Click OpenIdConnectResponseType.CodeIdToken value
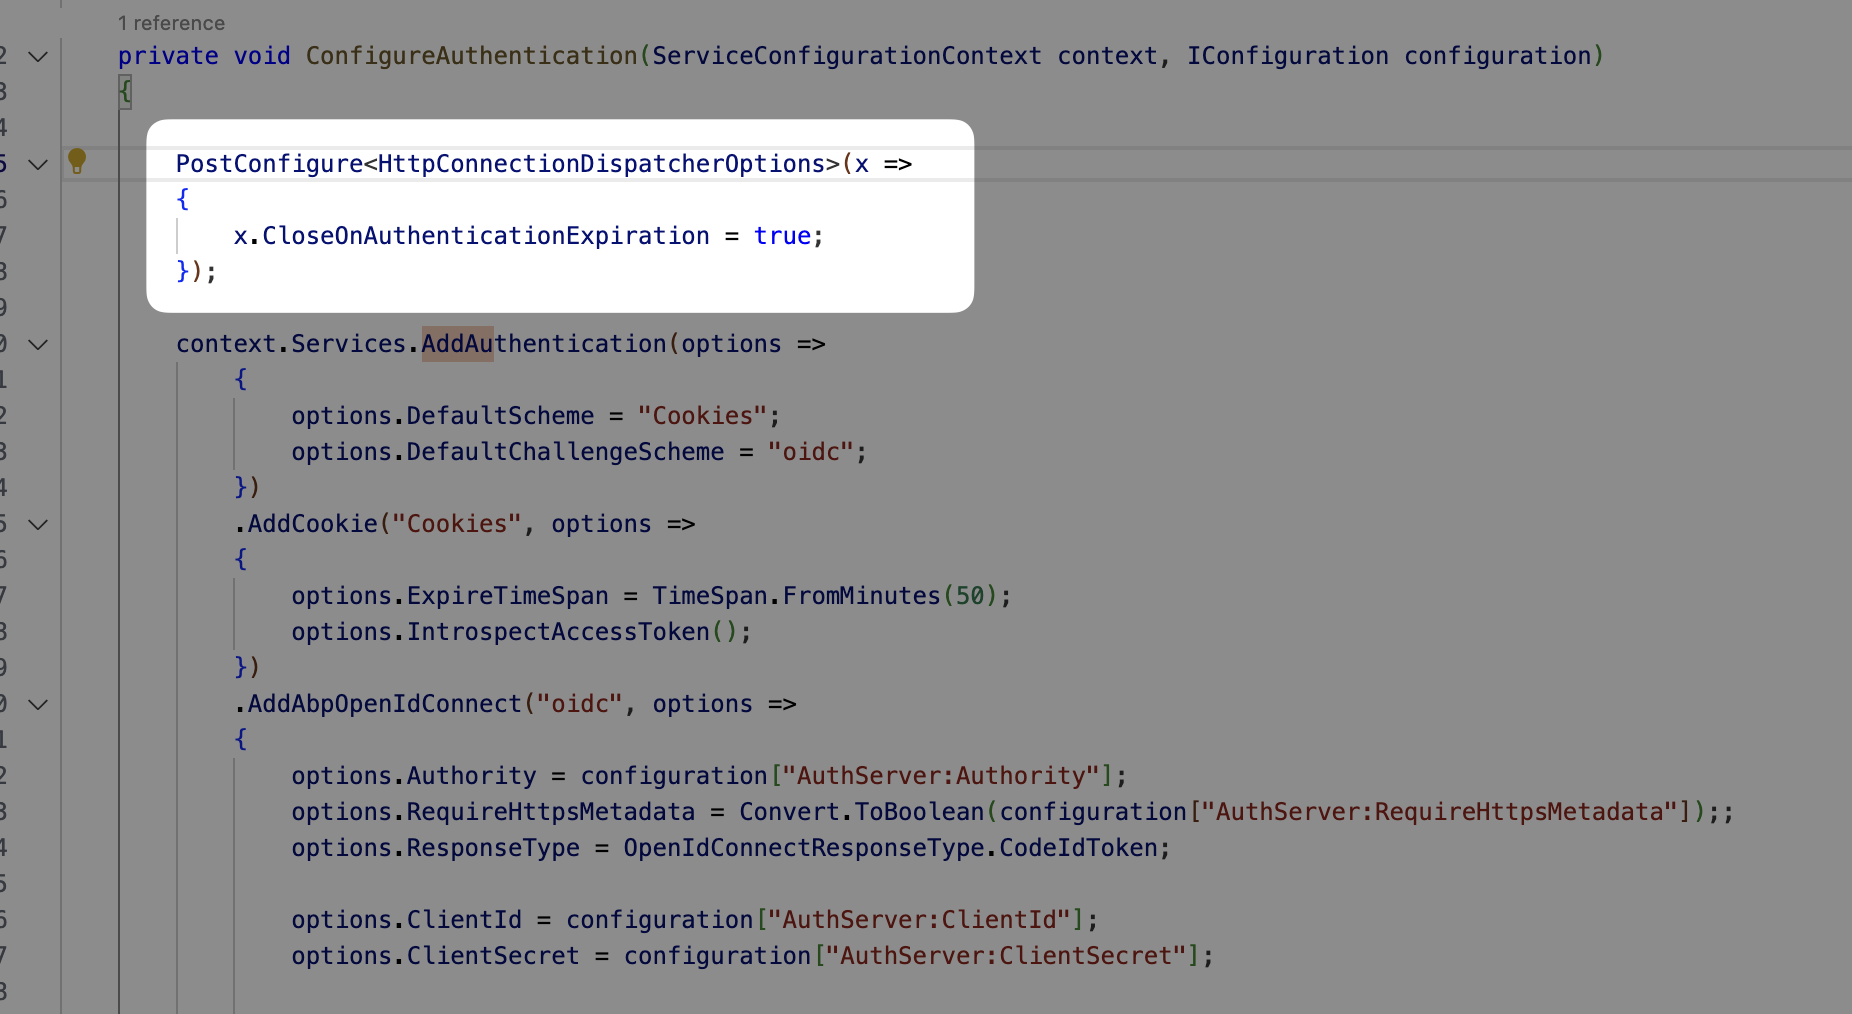The image size is (1852, 1014). [x=890, y=848]
